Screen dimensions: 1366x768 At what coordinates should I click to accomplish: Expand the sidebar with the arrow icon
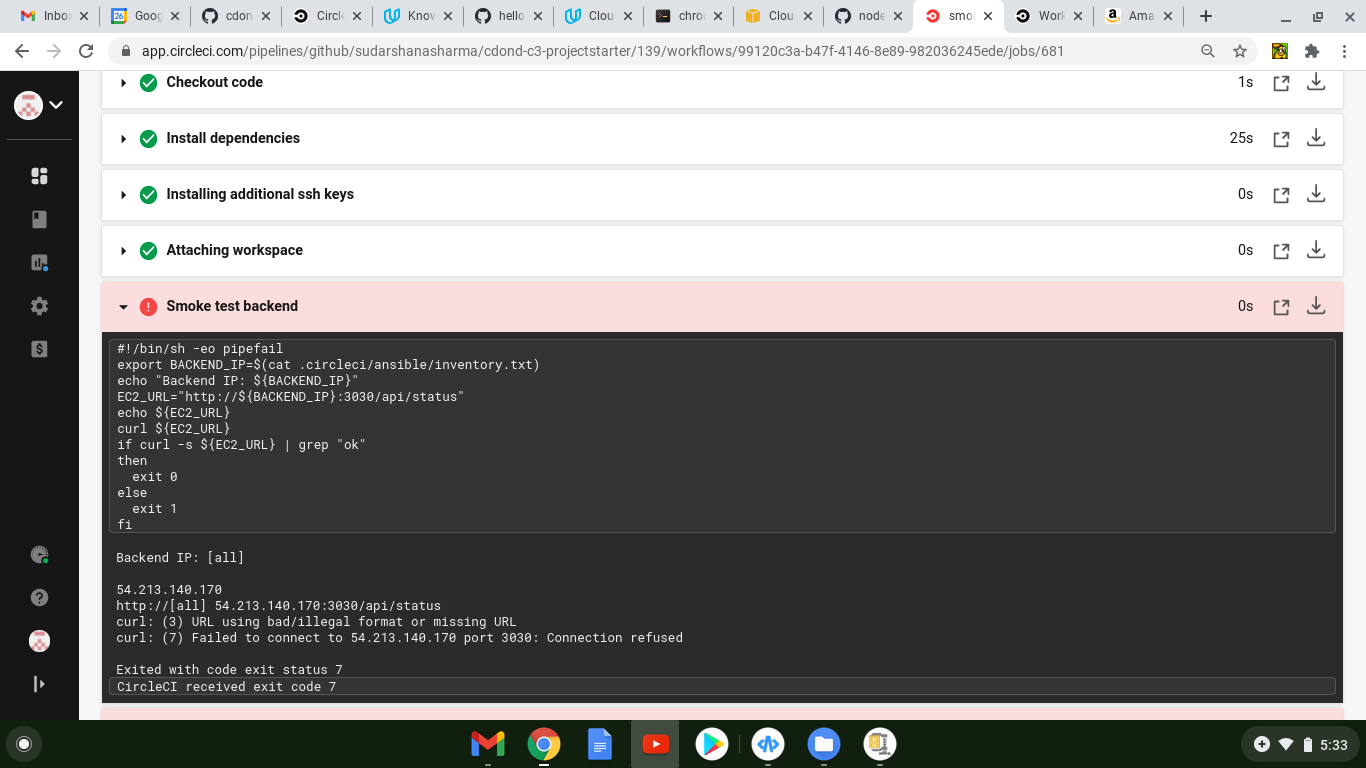tap(39, 684)
